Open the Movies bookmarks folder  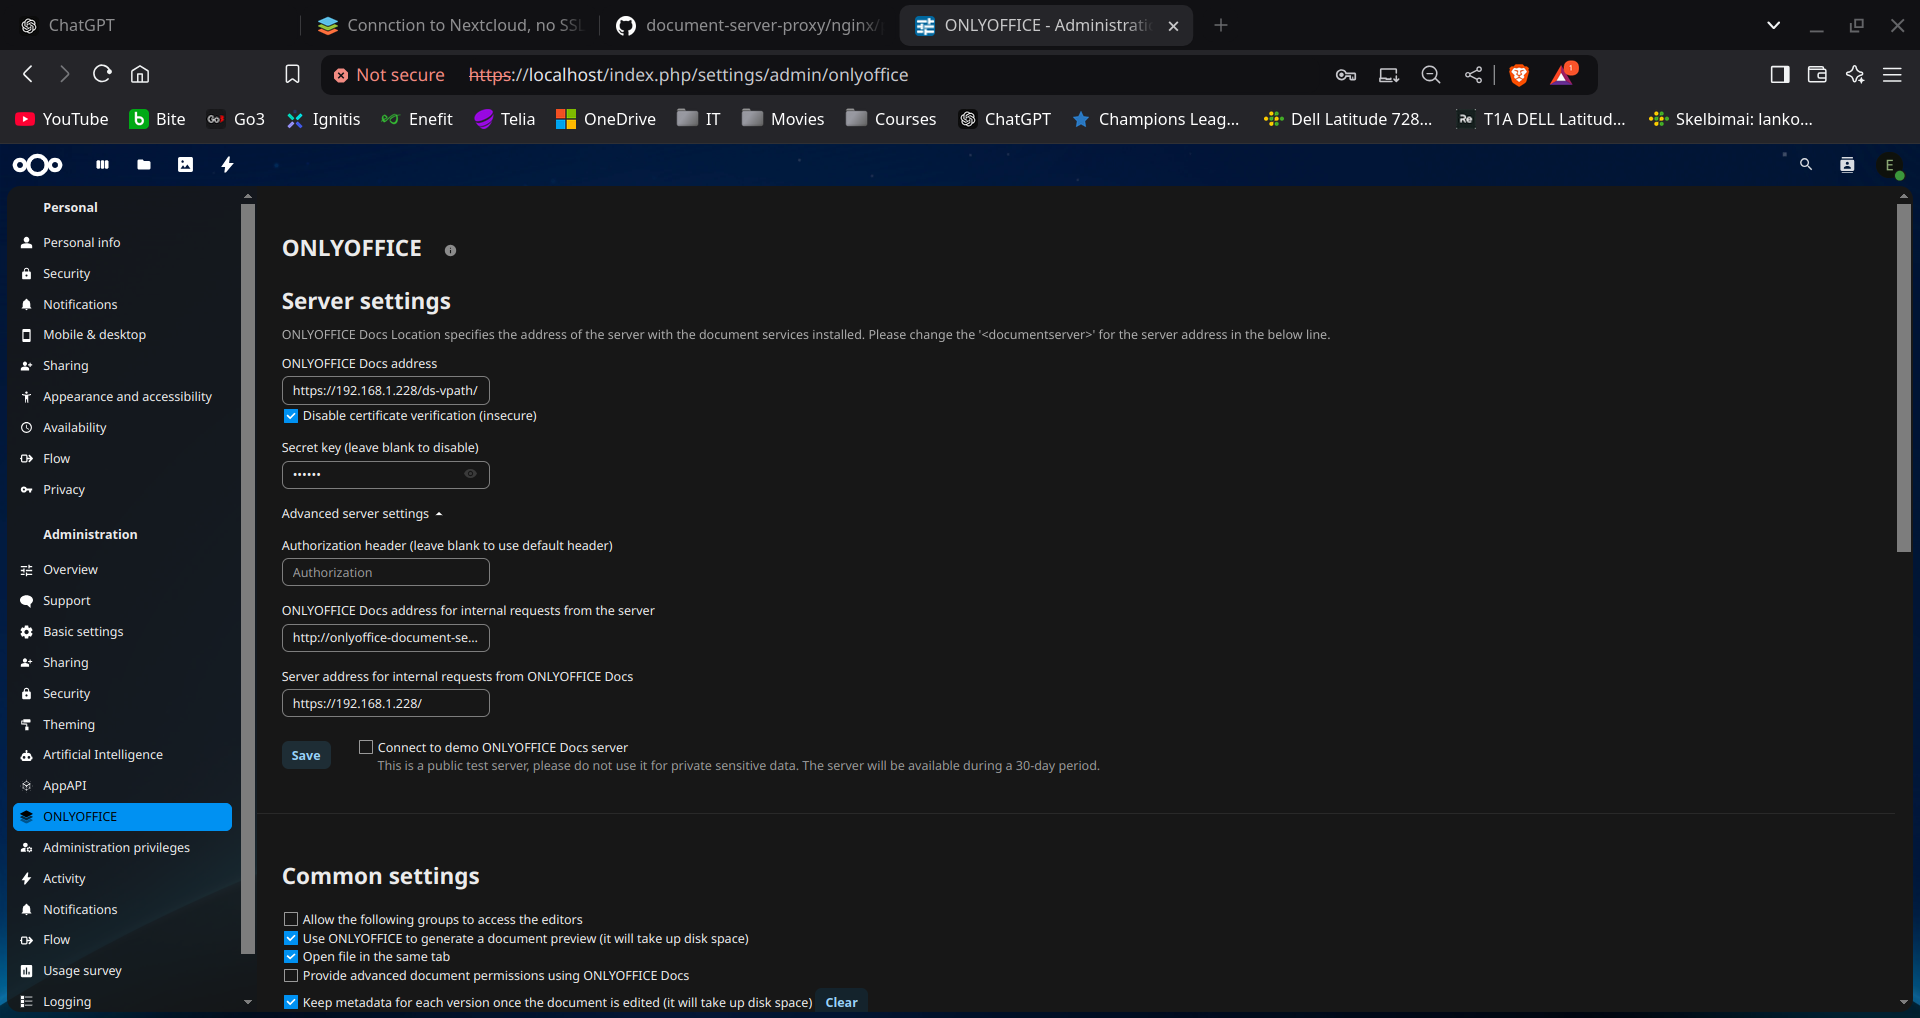(x=783, y=119)
